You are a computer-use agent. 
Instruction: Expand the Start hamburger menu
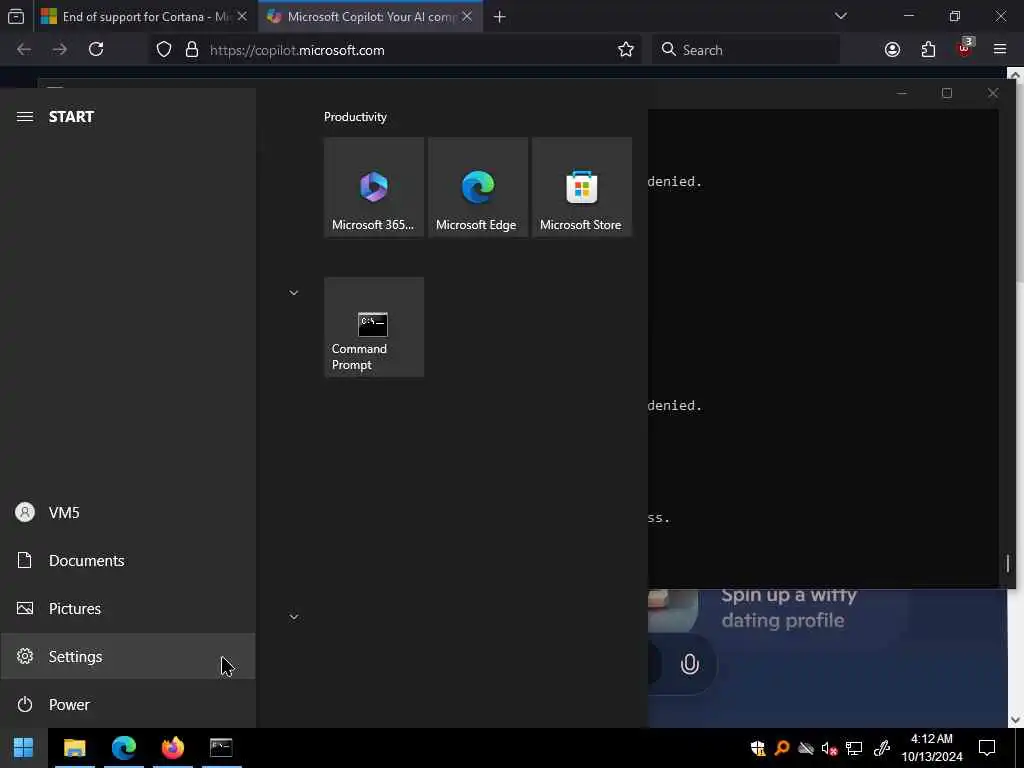pyautogui.click(x=25, y=117)
